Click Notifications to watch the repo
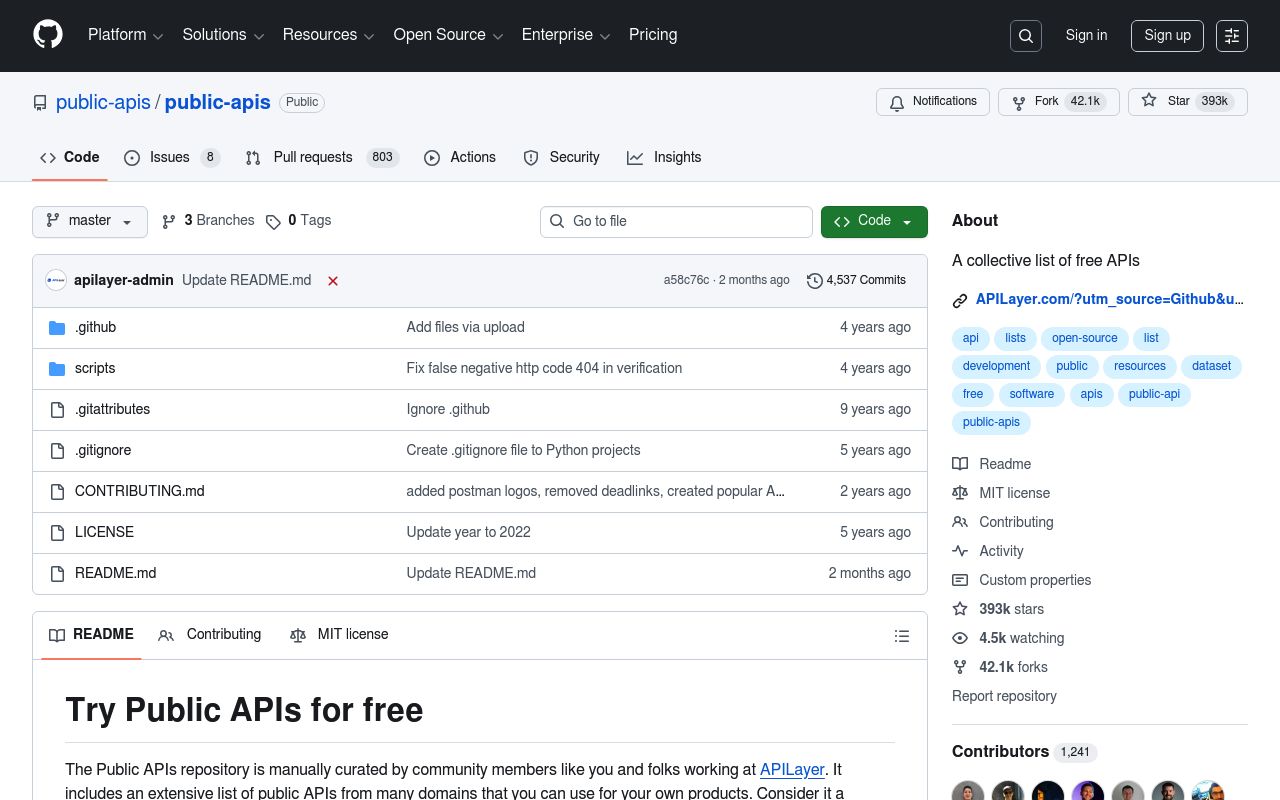Viewport: 1280px width, 800px height. [x=932, y=101]
